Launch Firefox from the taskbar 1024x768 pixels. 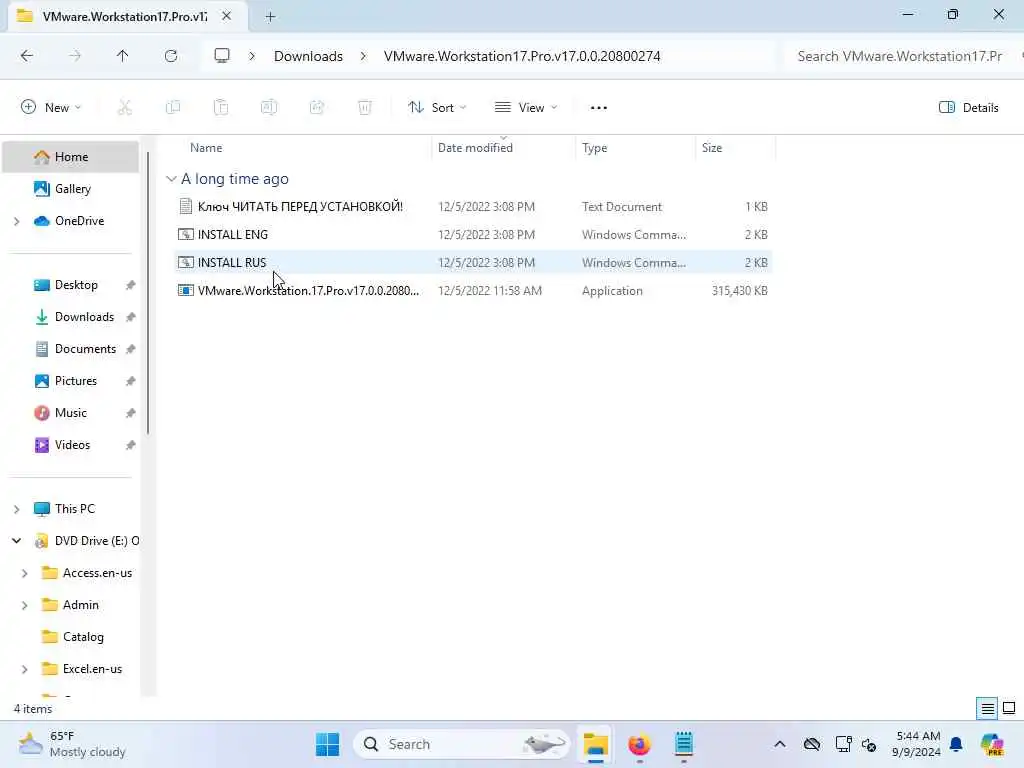click(639, 744)
